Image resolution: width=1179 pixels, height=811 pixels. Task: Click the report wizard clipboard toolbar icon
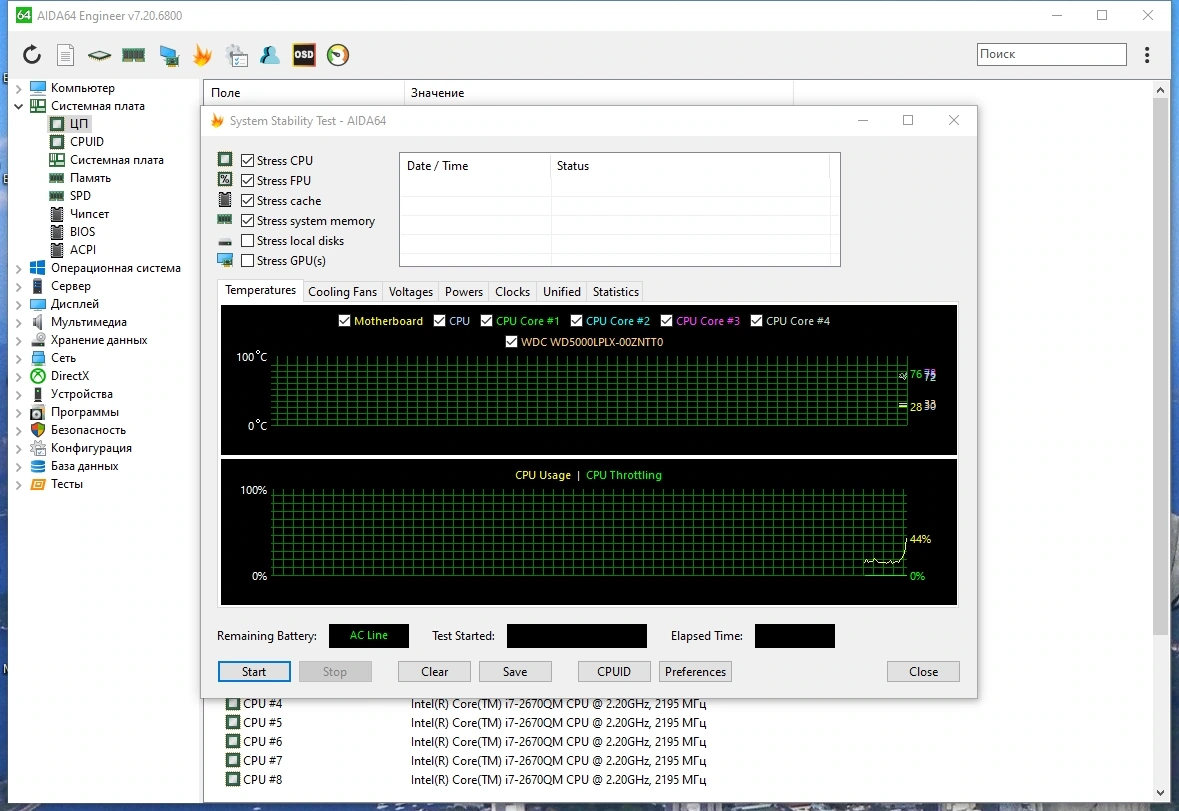237,55
